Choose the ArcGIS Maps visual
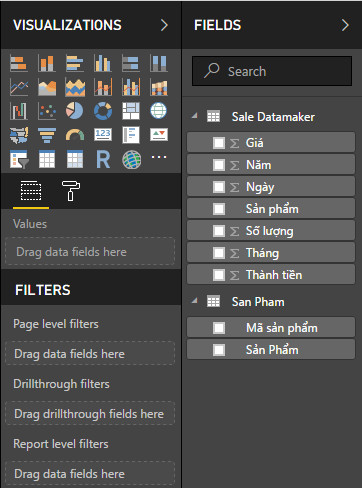The width and height of the screenshot is (362, 488). pos(131,159)
